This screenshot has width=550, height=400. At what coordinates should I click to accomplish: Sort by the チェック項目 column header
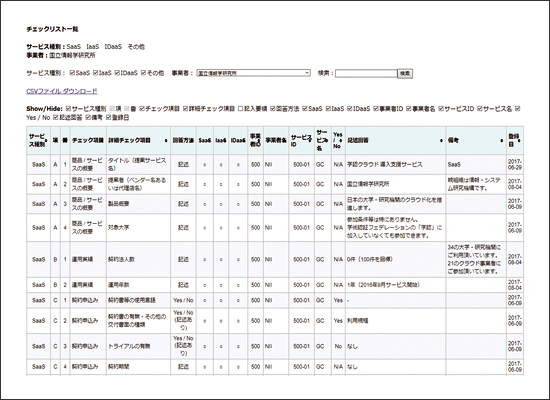[x=88, y=140]
